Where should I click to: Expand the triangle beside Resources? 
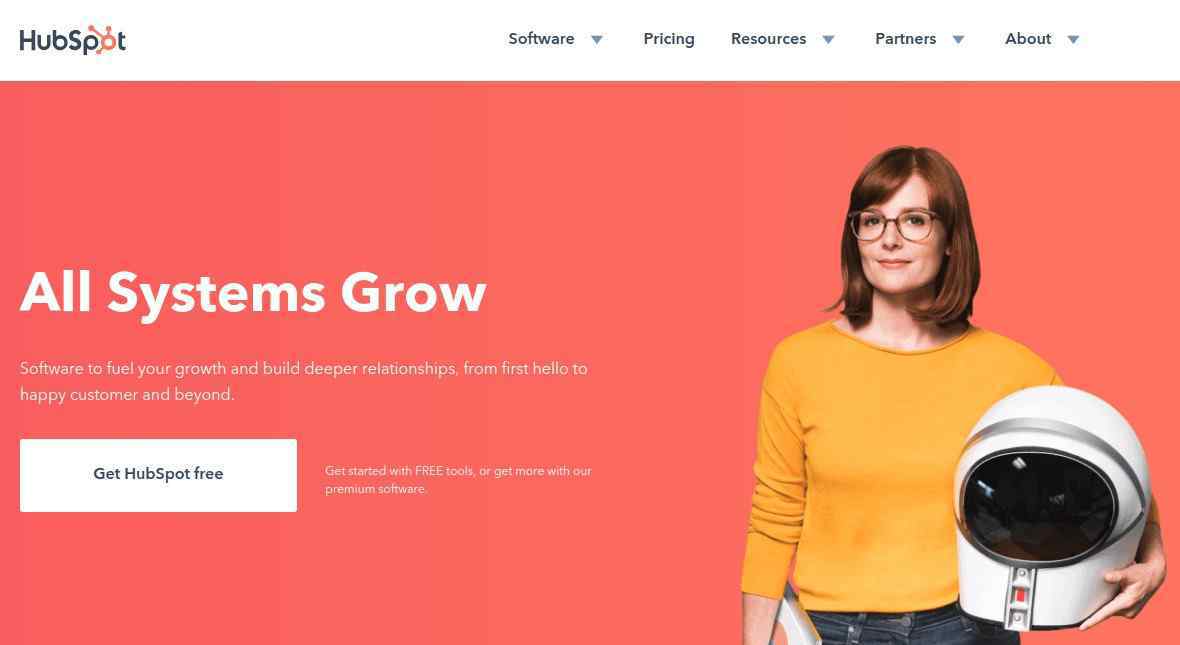point(829,40)
